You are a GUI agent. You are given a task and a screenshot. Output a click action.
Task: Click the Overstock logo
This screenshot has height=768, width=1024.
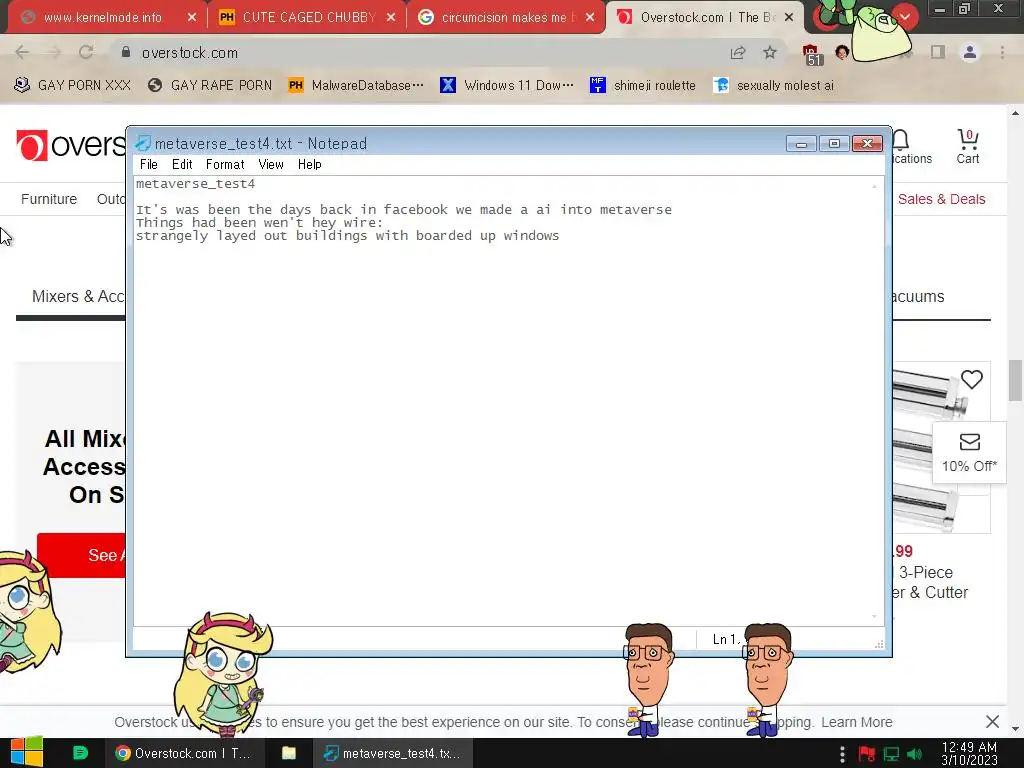71,145
